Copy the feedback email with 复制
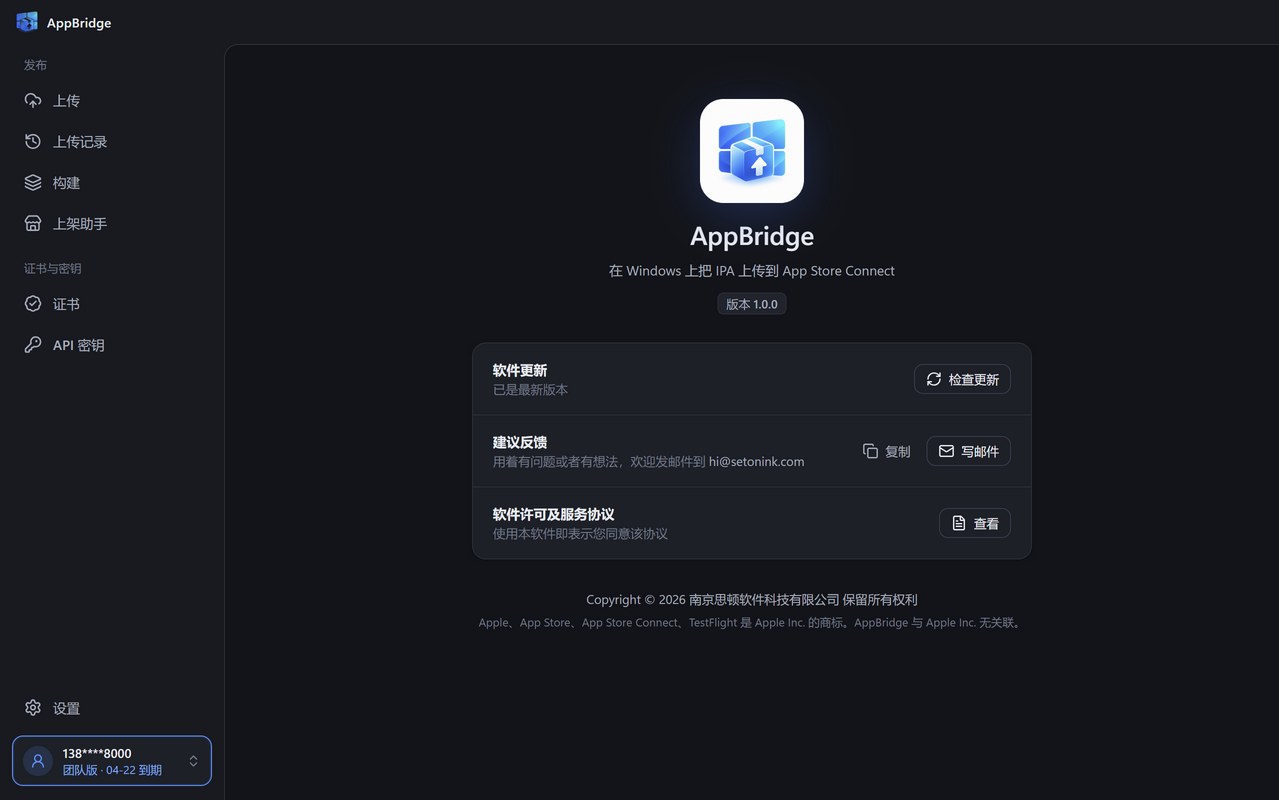The image size is (1279, 800). (x=886, y=451)
